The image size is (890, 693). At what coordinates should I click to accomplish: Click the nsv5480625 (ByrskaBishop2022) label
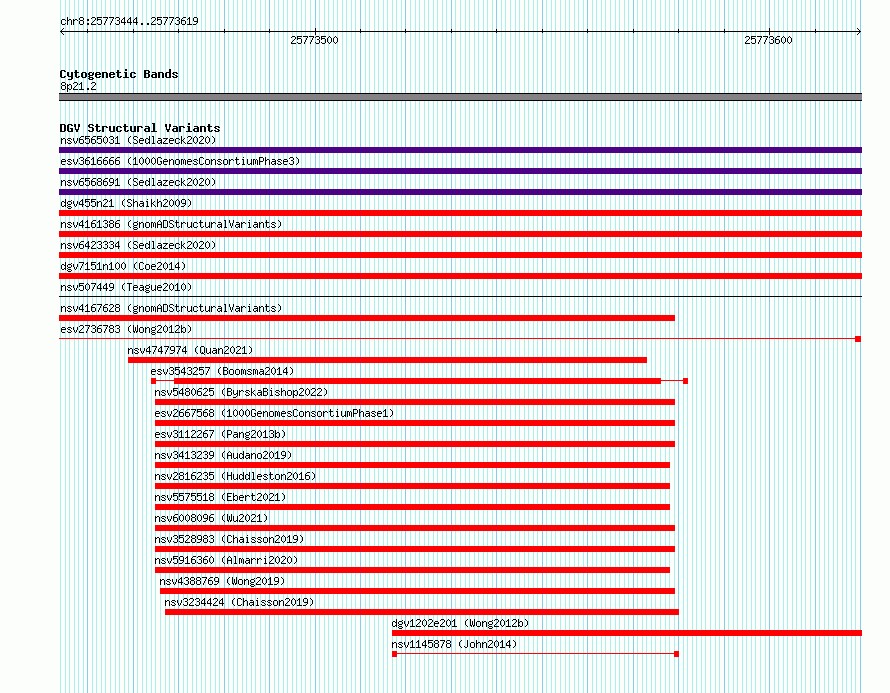click(241, 392)
